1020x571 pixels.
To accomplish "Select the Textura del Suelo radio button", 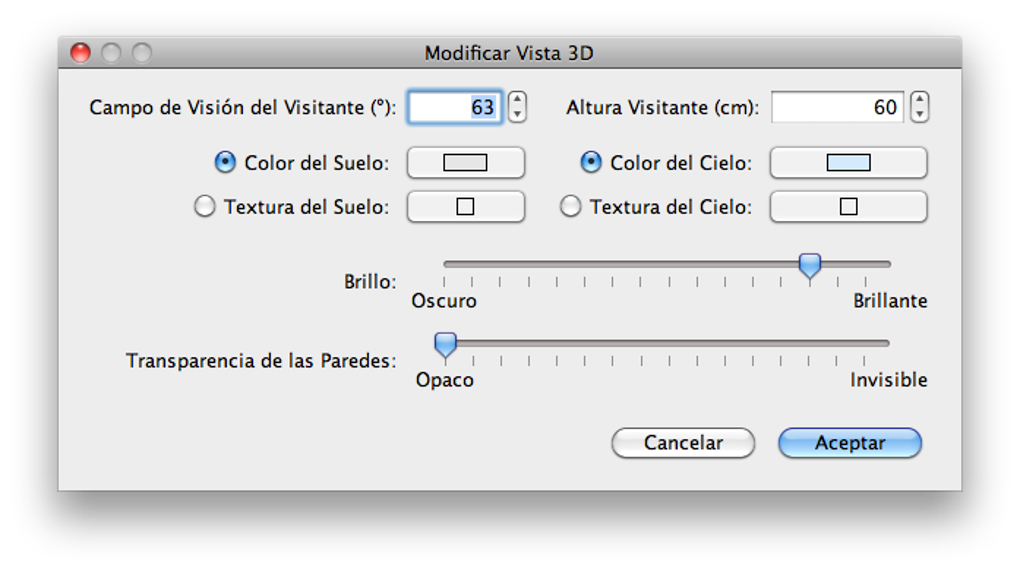I will click(x=205, y=207).
